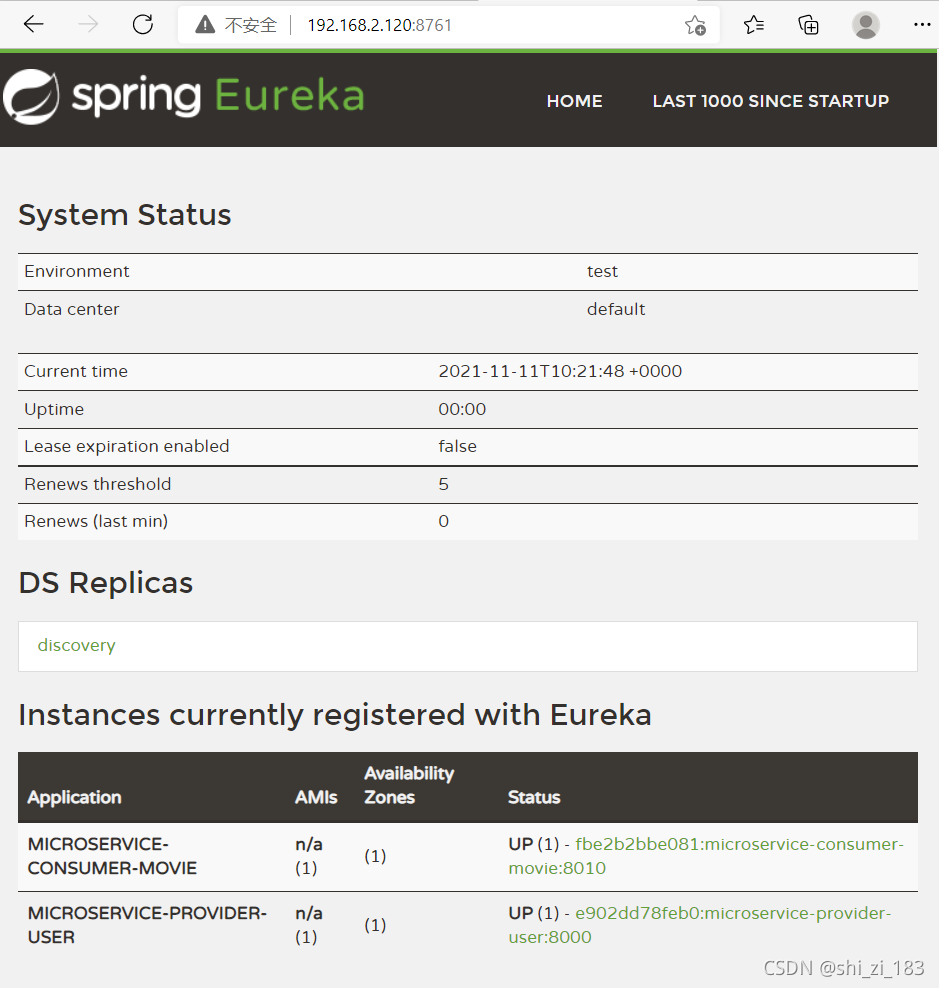This screenshot has width=939, height=988.
Task: Click the '不安全' not secure label
Action: [x=251, y=25]
